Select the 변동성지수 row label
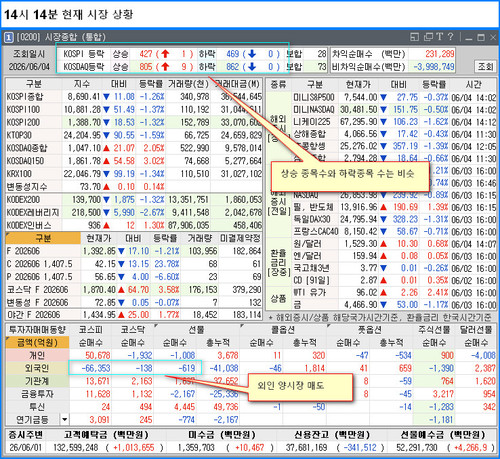The width and height of the screenshot is (500, 459). pos(27,187)
